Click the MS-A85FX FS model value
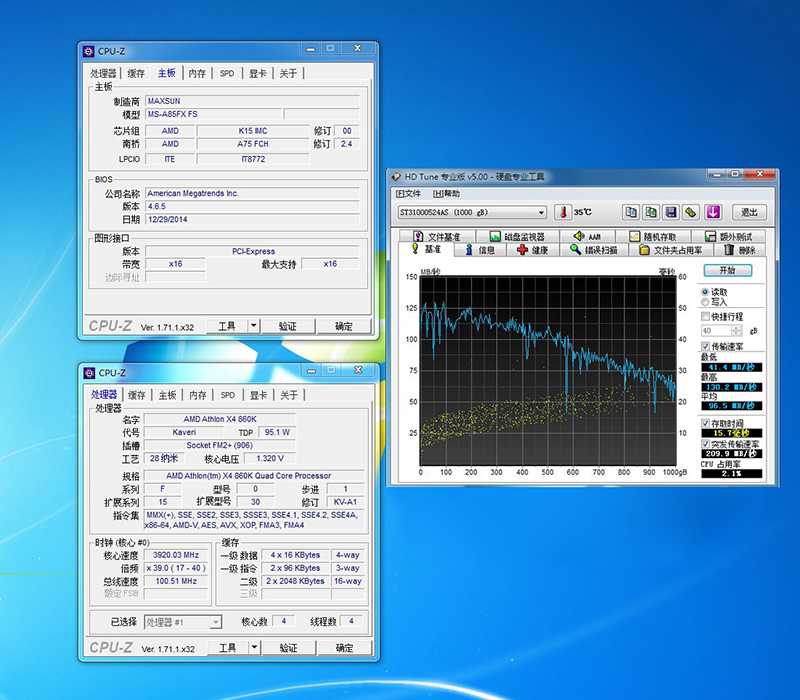This screenshot has width=800, height=700. point(213,114)
